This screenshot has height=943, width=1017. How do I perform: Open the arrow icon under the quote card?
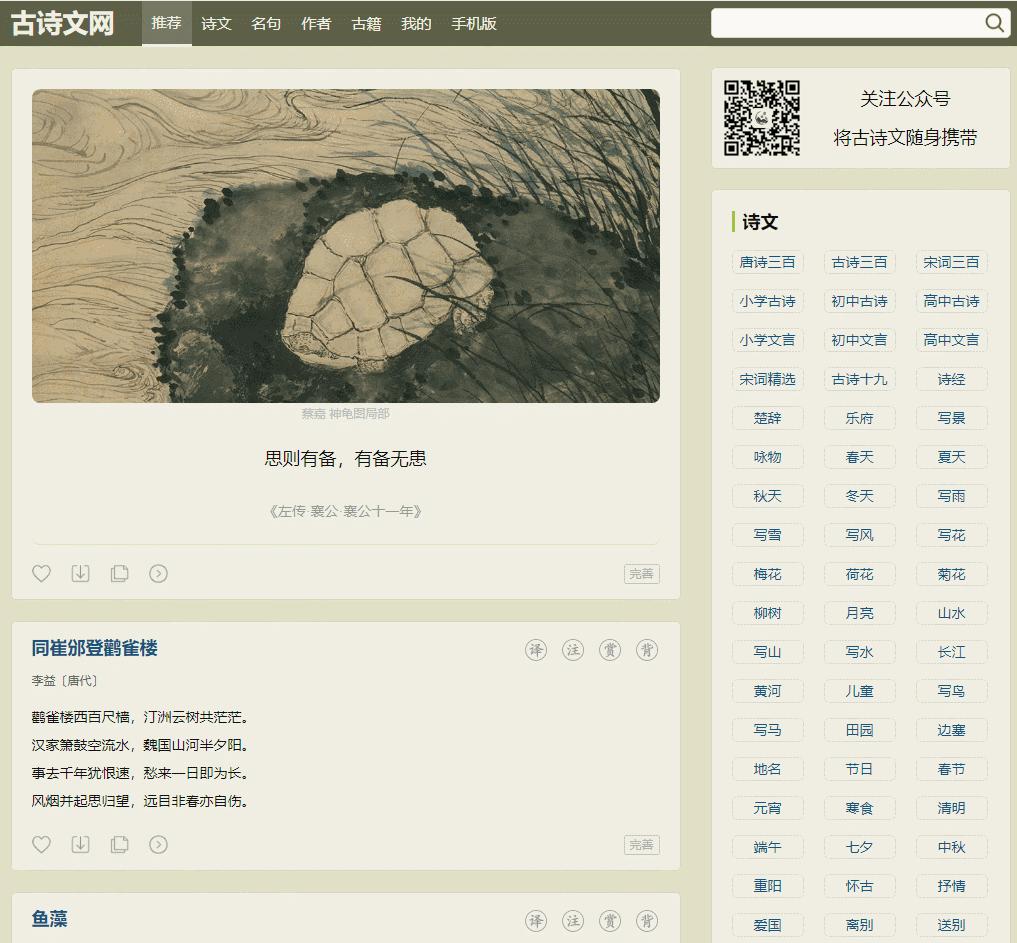158,573
